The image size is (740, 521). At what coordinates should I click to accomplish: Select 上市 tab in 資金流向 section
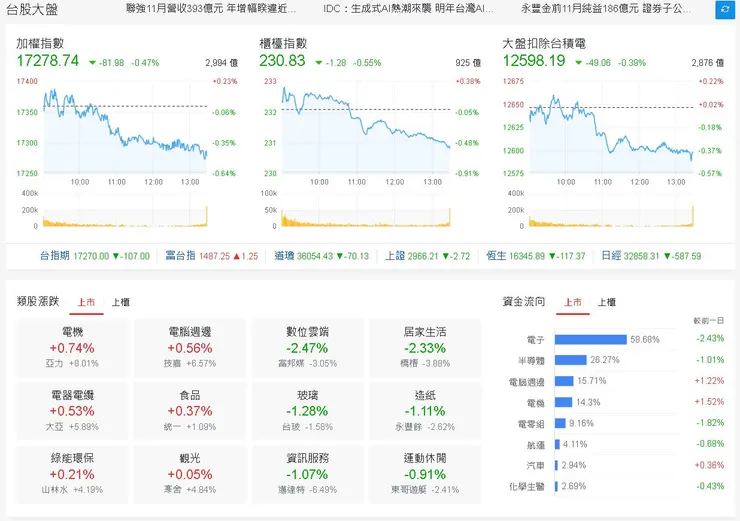pyautogui.click(x=573, y=302)
